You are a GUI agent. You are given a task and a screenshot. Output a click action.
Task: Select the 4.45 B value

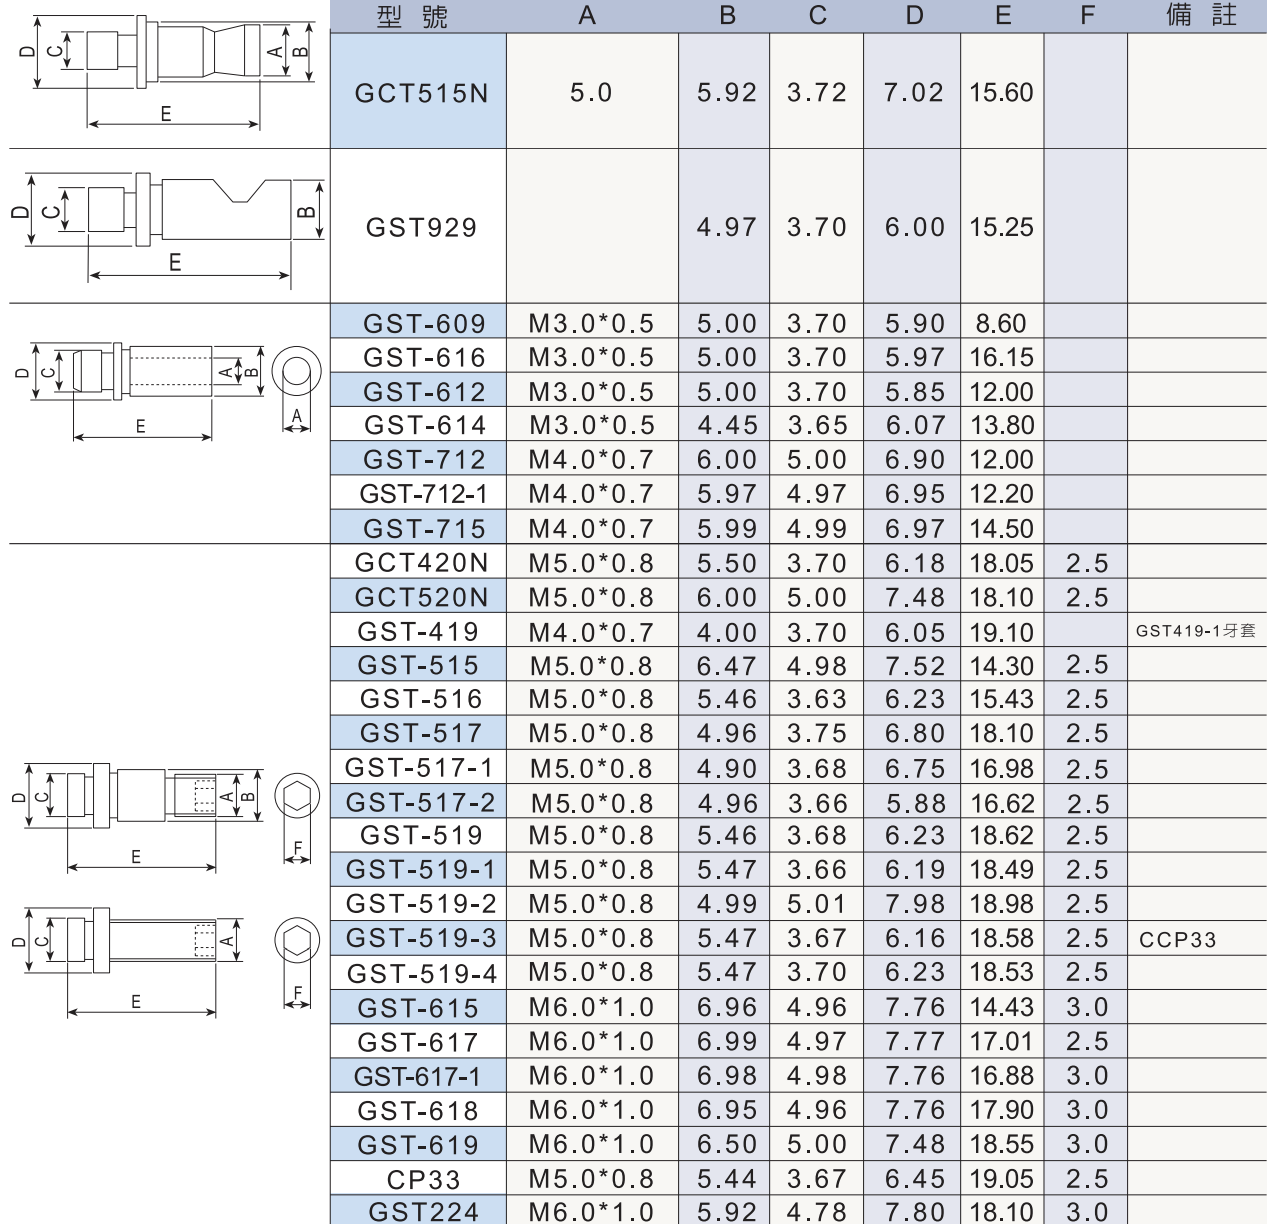click(727, 425)
